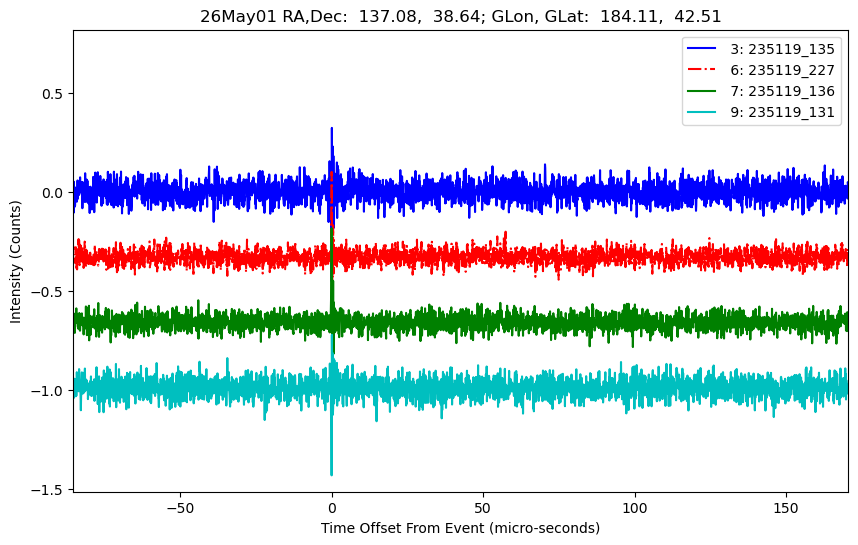Click the plot title with RA,Dec coordinates
Screen dimensions: 858x545
[461, 16]
